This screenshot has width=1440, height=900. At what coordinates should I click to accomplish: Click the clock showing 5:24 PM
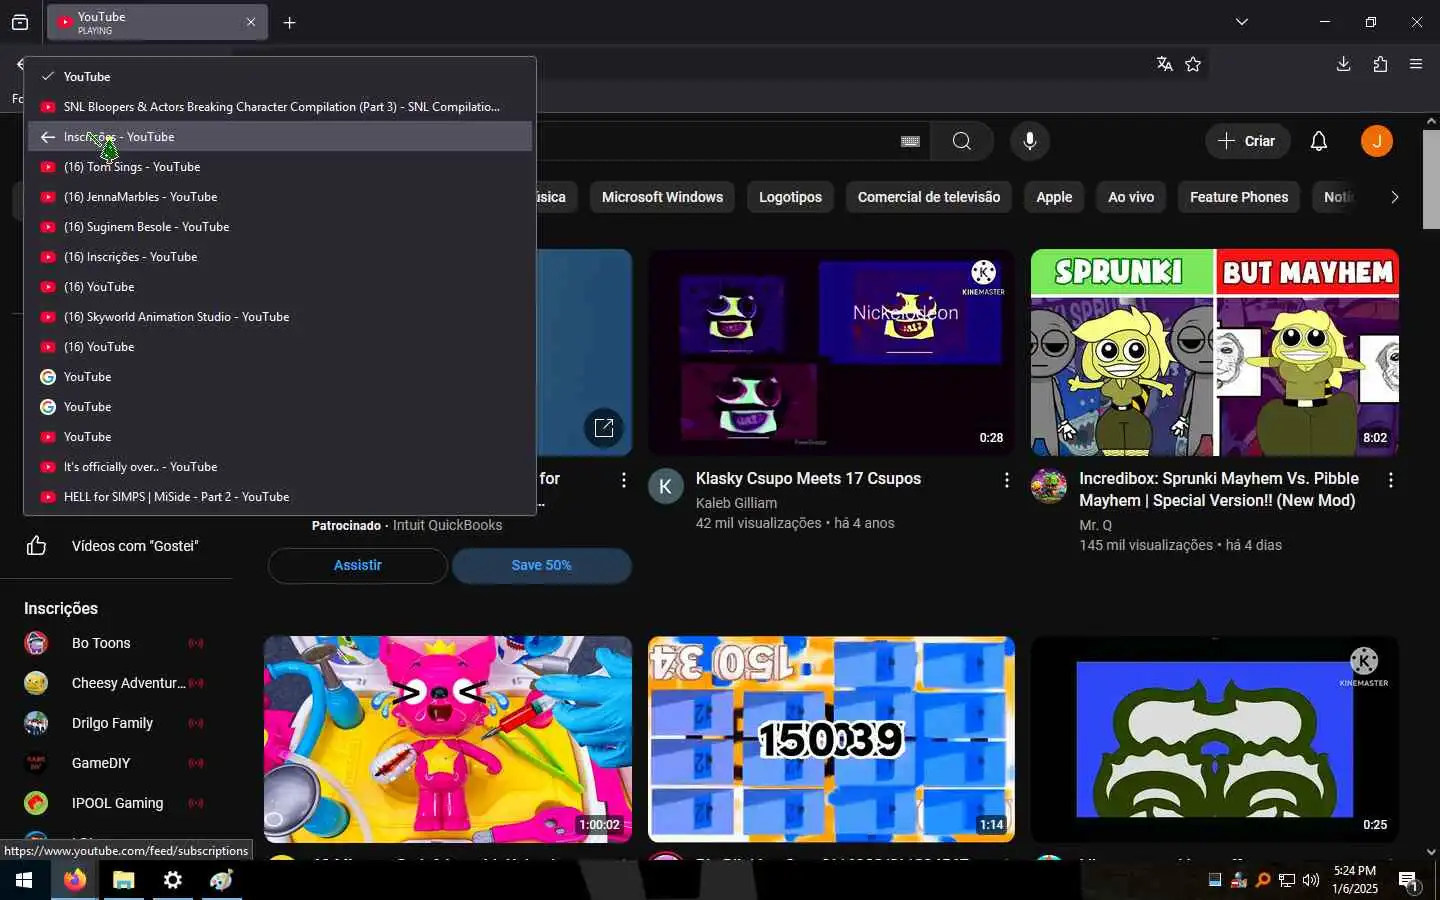pos(1355,880)
